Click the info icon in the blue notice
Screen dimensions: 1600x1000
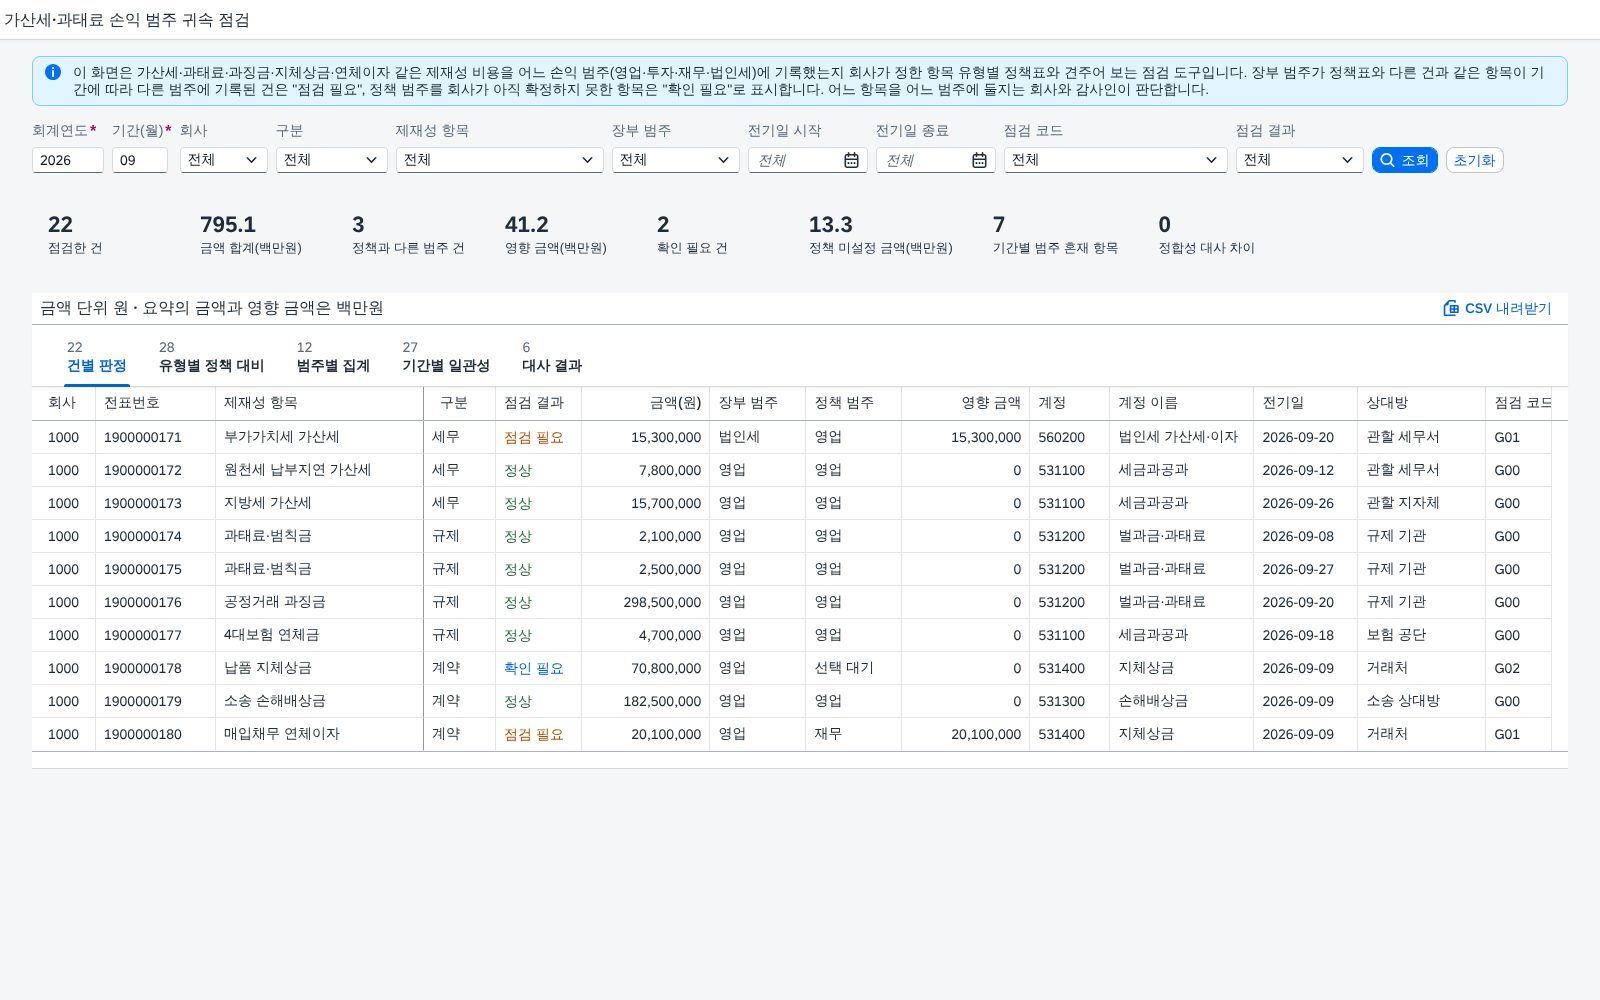coord(53,72)
